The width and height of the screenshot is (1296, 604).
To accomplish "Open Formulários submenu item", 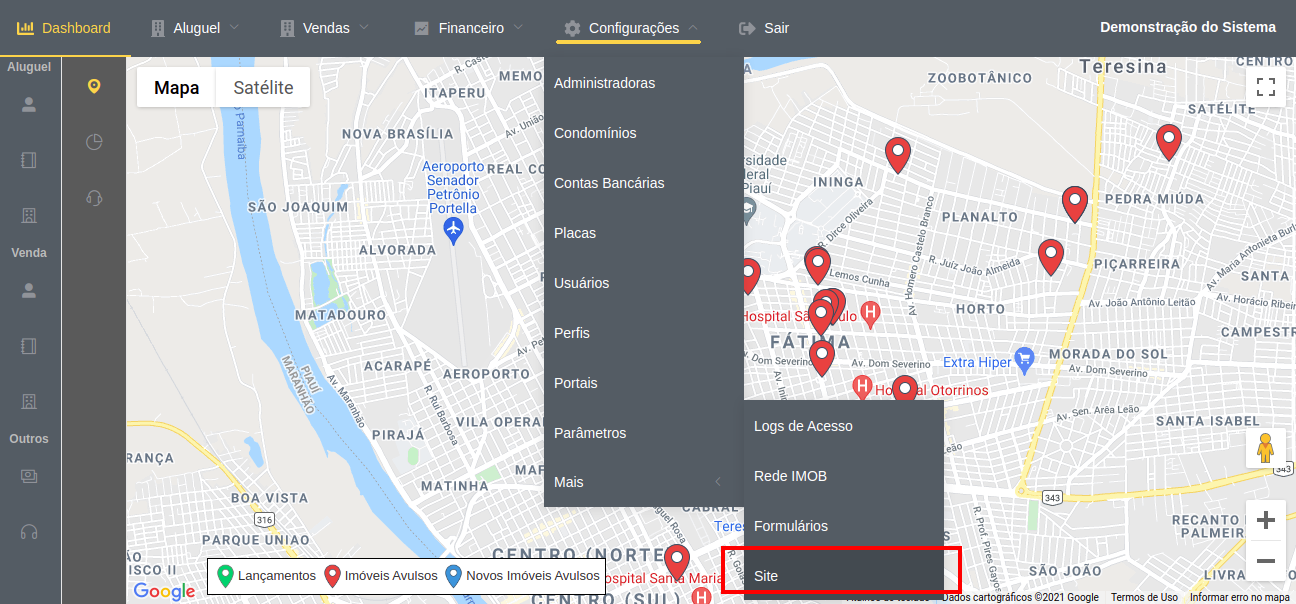I will [x=844, y=526].
